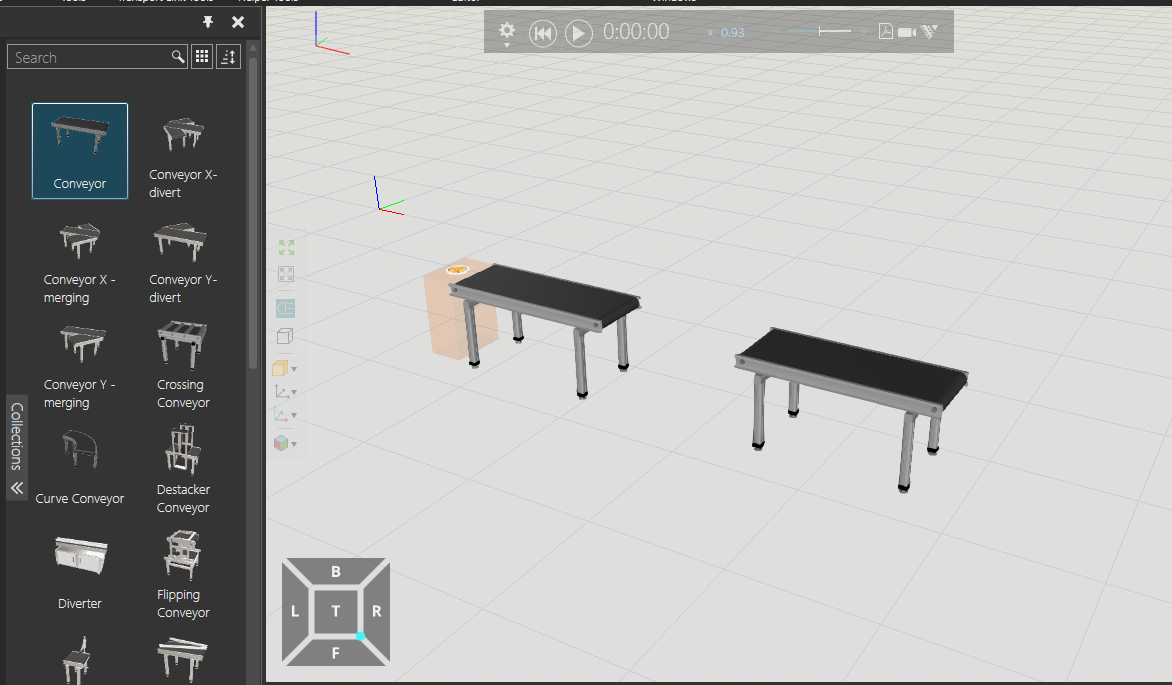Screen dimensions: 1172x685
Task: Fill view with all components
Action: coord(286,248)
